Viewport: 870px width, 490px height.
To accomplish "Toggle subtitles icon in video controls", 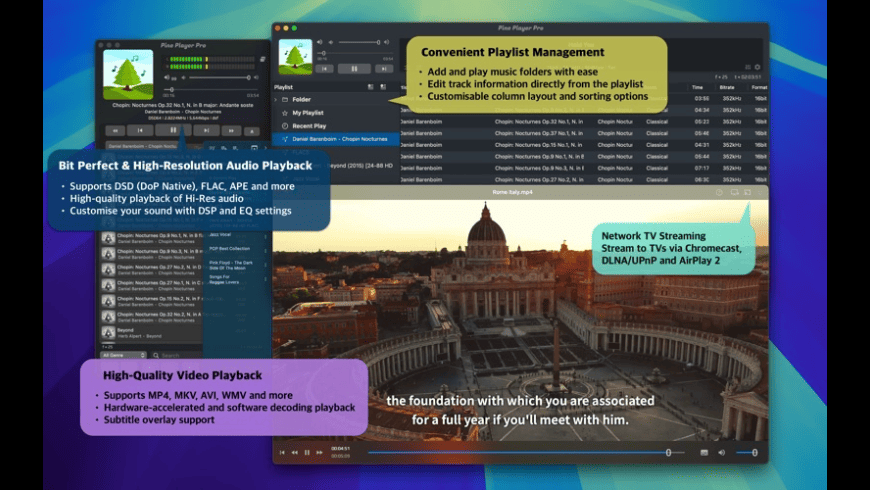I will tap(704, 452).
